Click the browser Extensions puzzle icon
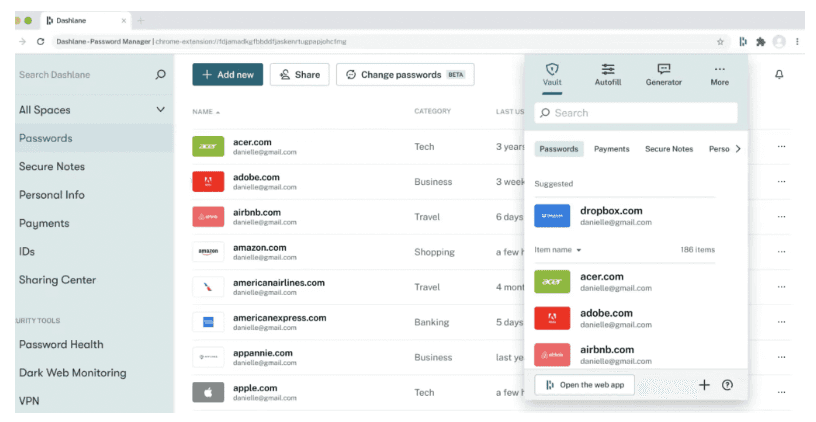 pos(761,42)
